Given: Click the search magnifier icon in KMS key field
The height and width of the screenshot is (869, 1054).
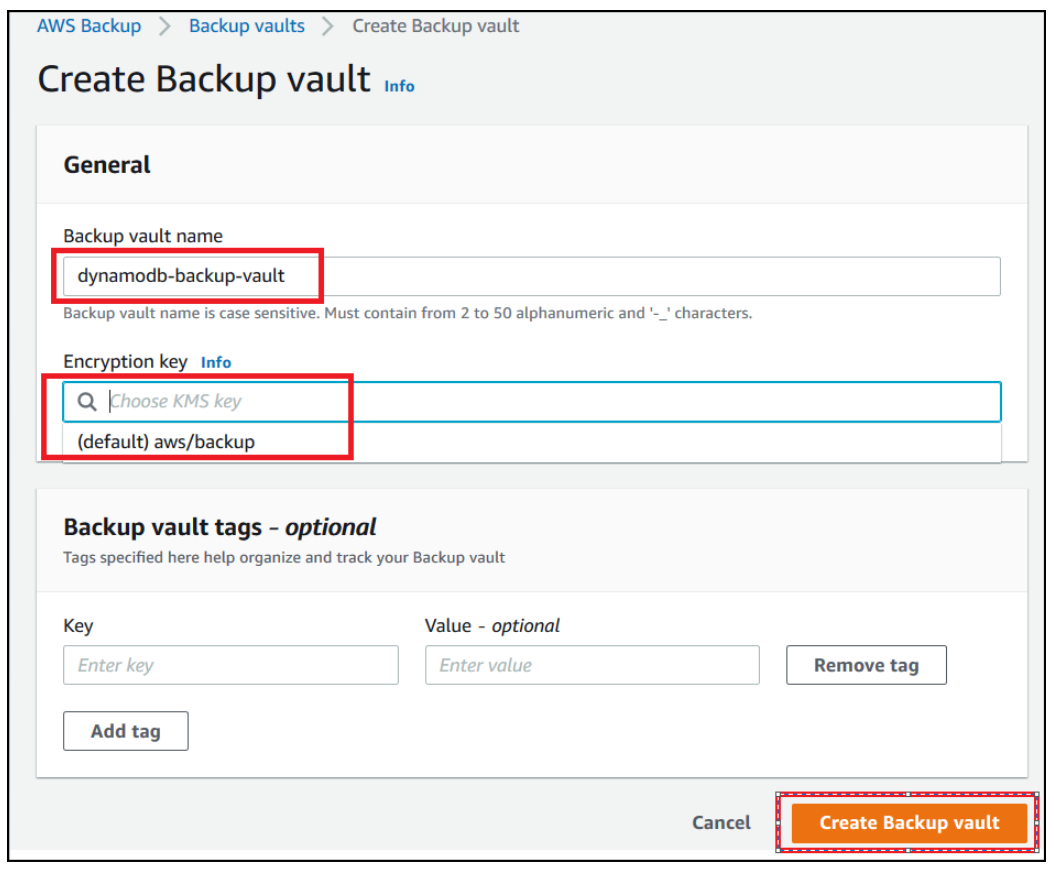Looking at the screenshot, I should [x=87, y=402].
